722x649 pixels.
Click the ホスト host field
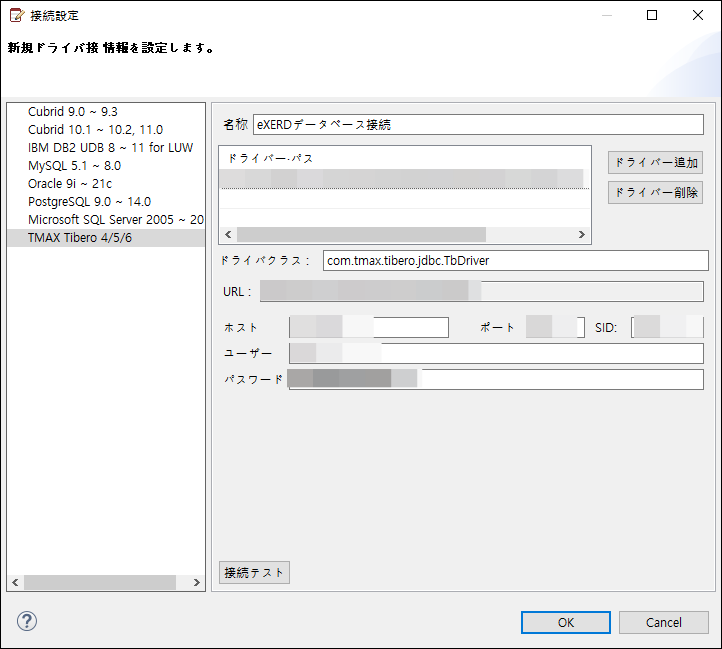coord(369,327)
